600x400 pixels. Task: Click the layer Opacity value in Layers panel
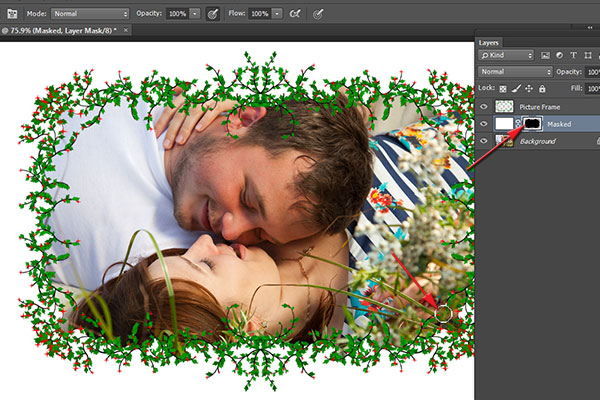coord(593,72)
